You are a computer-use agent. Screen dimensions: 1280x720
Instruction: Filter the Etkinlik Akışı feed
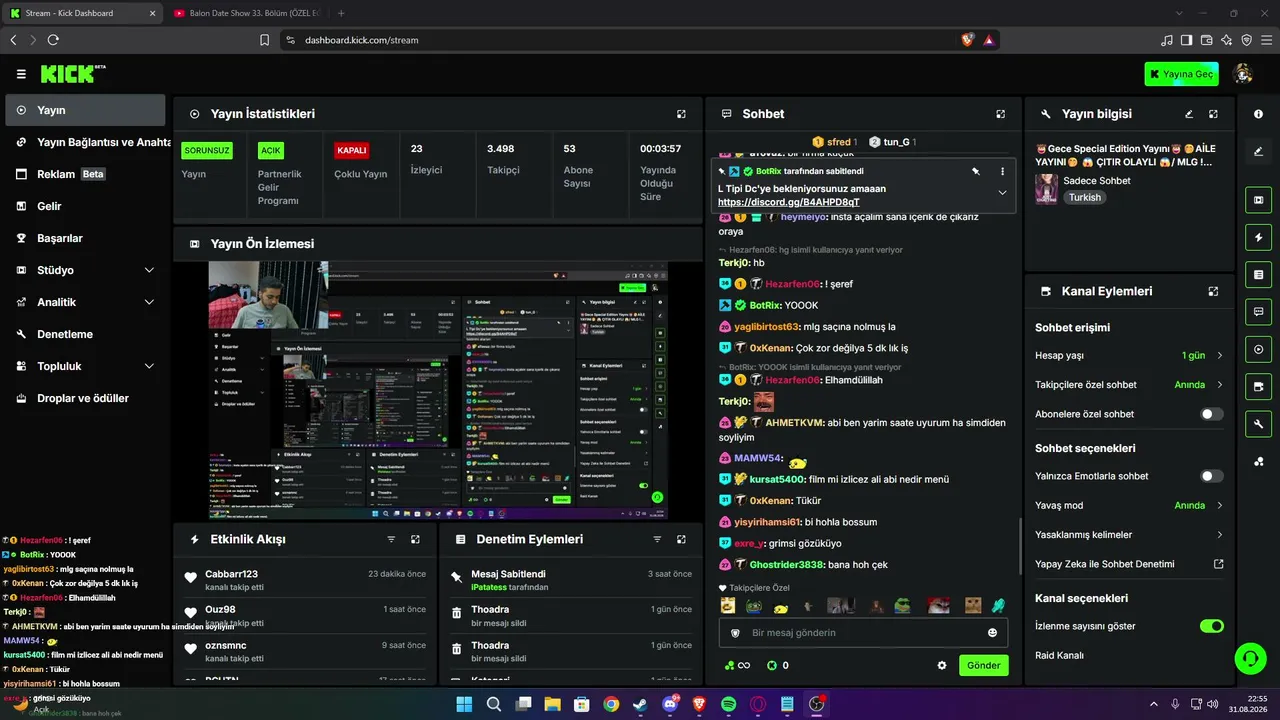pos(391,539)
